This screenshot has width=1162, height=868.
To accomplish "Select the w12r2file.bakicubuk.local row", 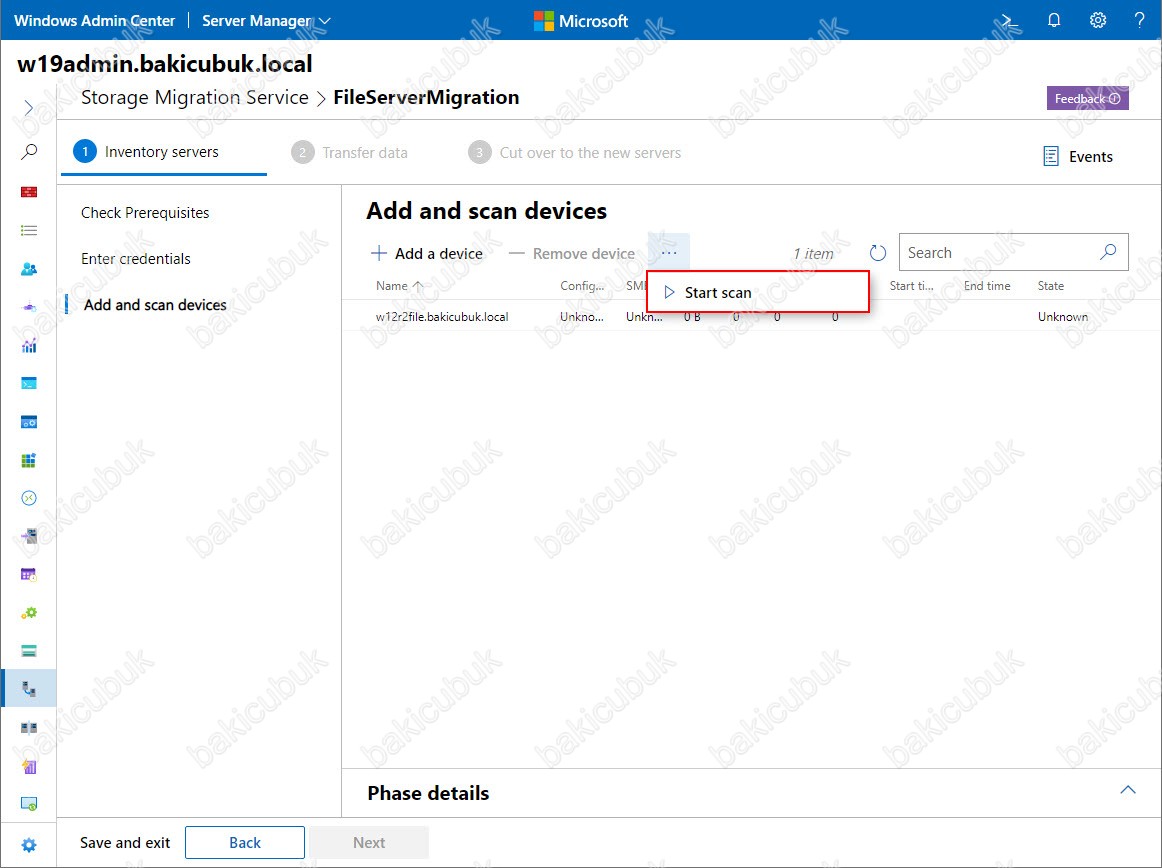I will 751,317.
